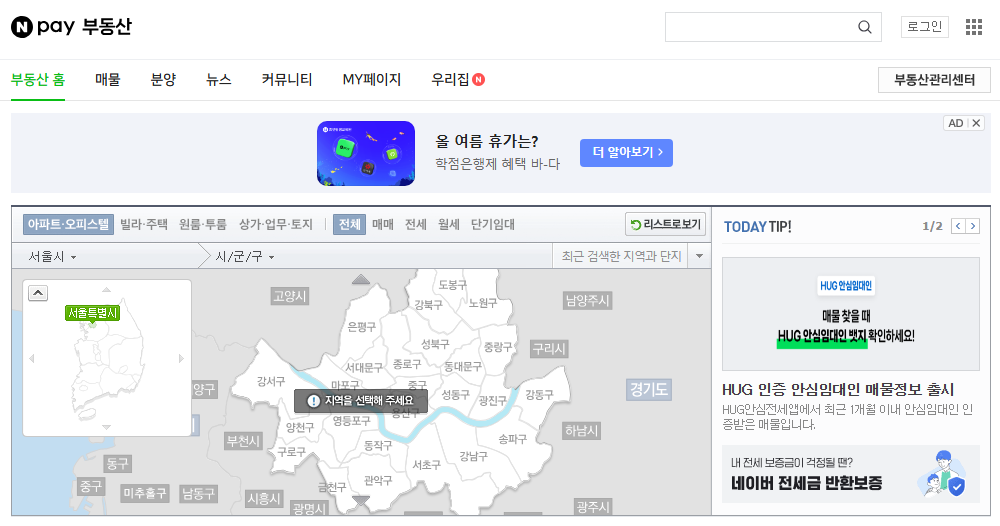The height and width of the screenshot is (526, 1000).
Task: Show previous Today Tip
Action: tap(958, 226)
